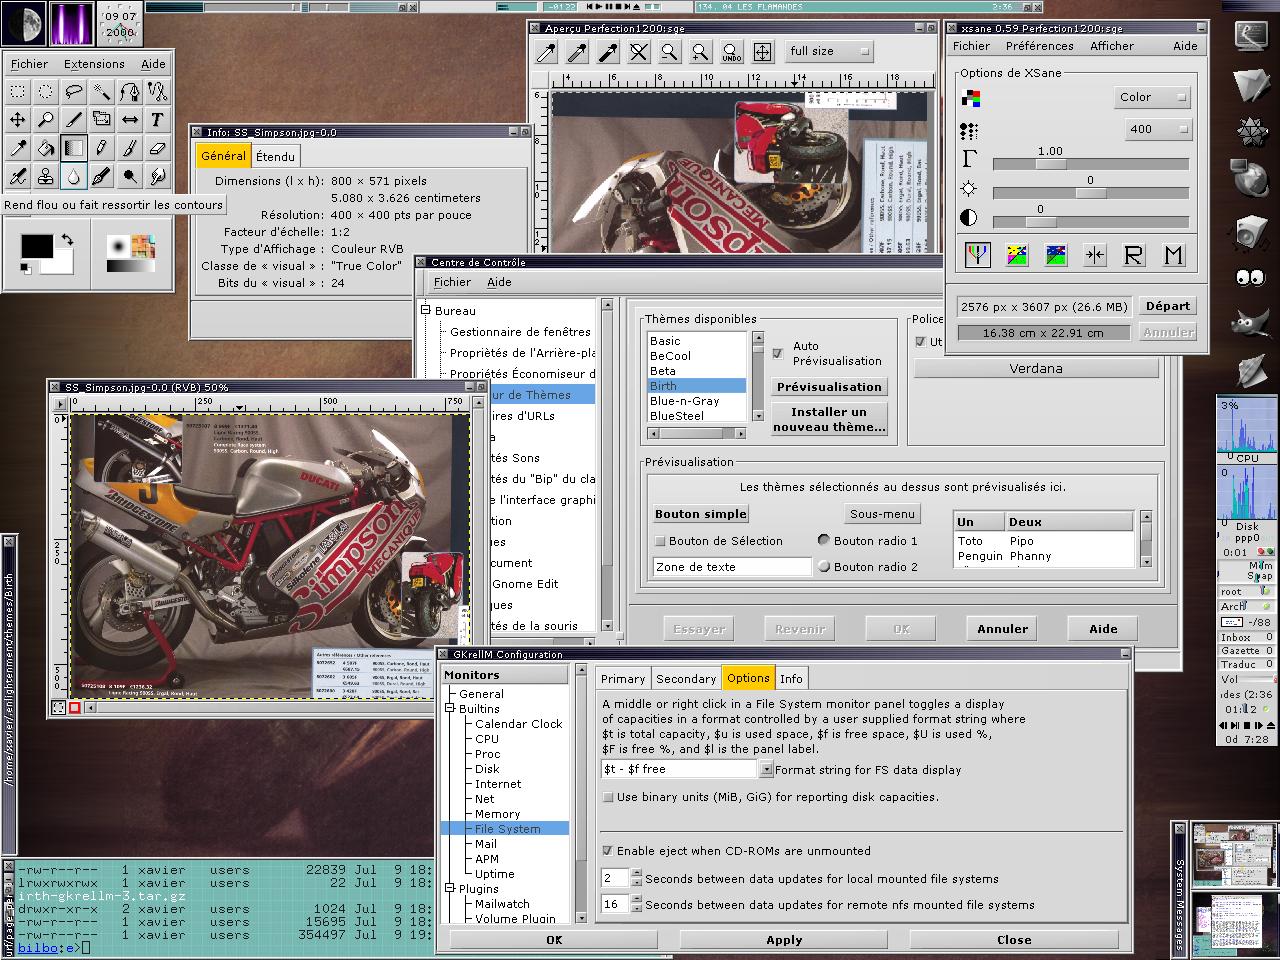This screenshot has height=960, width=1280.
Task: Select the Bezier pen path tool
Action: point(129,92)
